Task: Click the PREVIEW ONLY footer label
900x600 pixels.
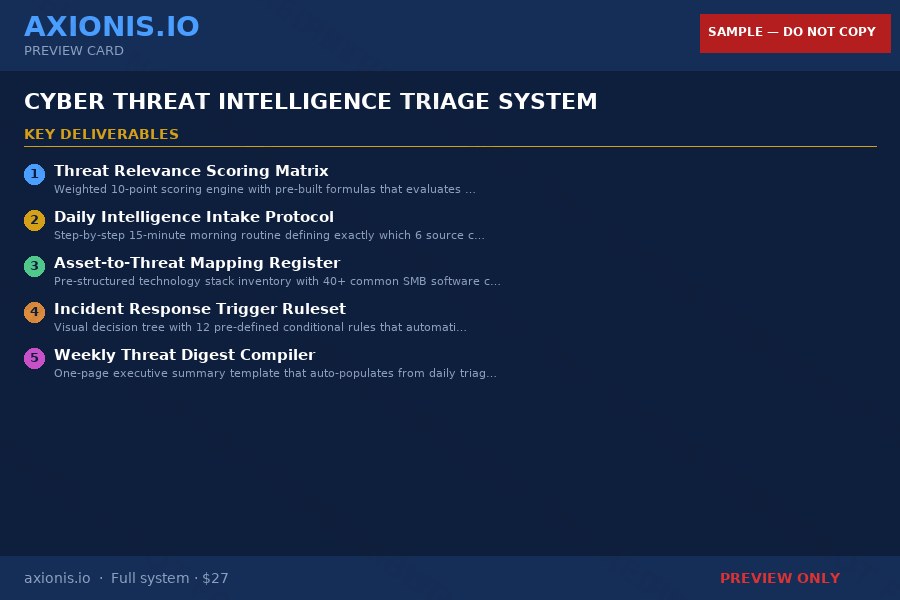Action: [x=780, y=578]
